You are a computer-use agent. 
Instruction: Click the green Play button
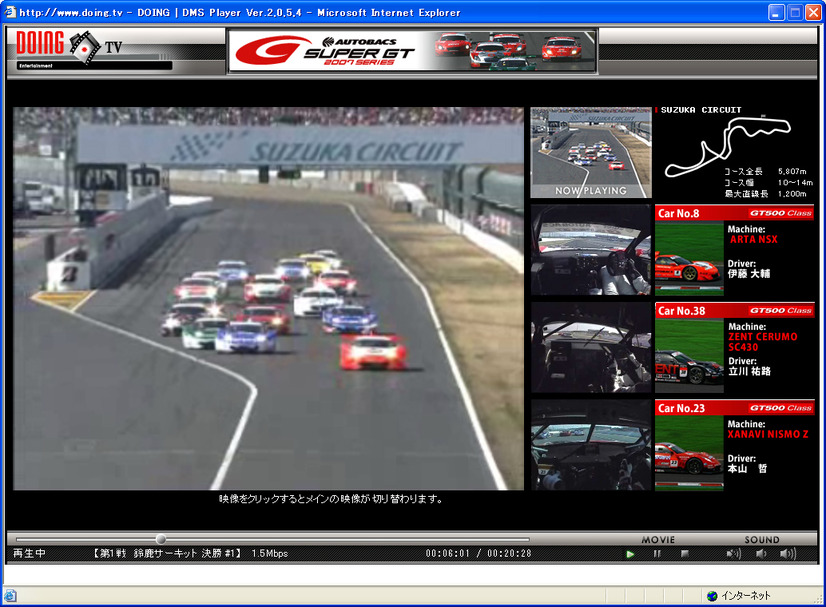point(630,554)
